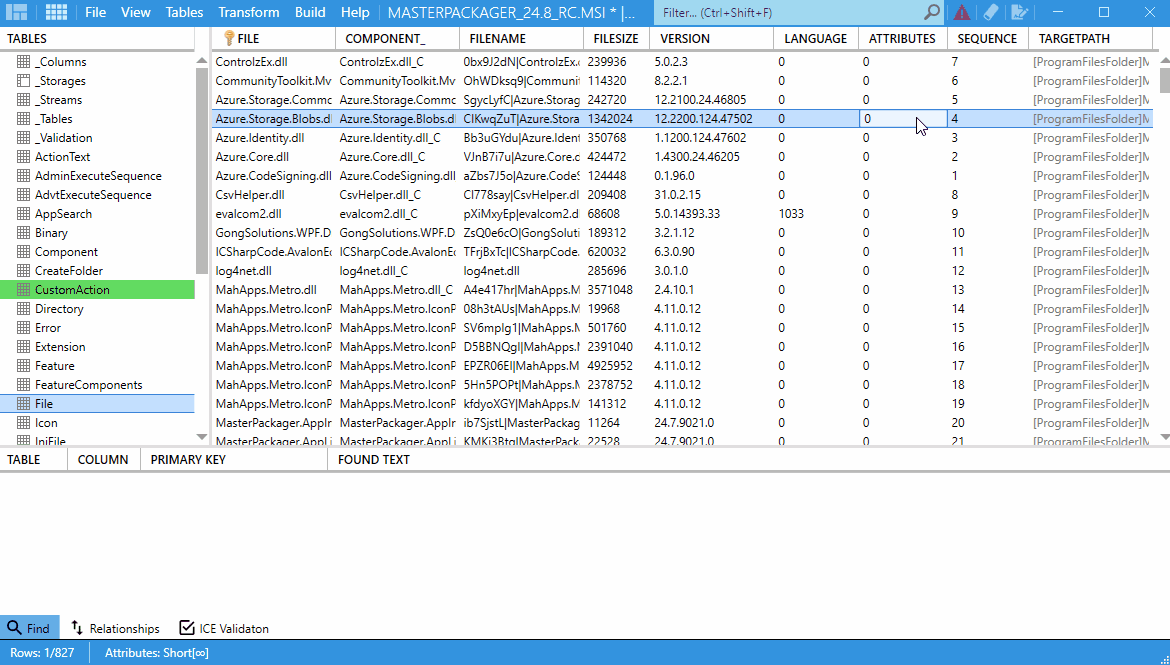Click the PRIMARY KEY column header

(234, 460)
